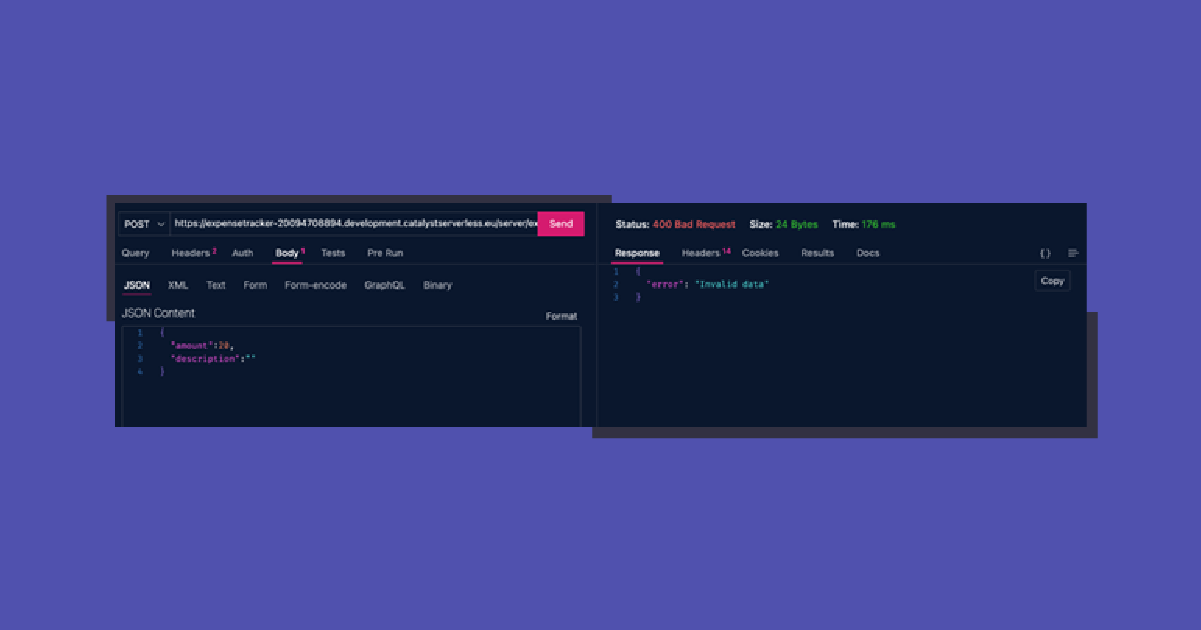Switch to the Cookies tab
The height and width of the screenshot is (630, 1201).
point(760,253)
